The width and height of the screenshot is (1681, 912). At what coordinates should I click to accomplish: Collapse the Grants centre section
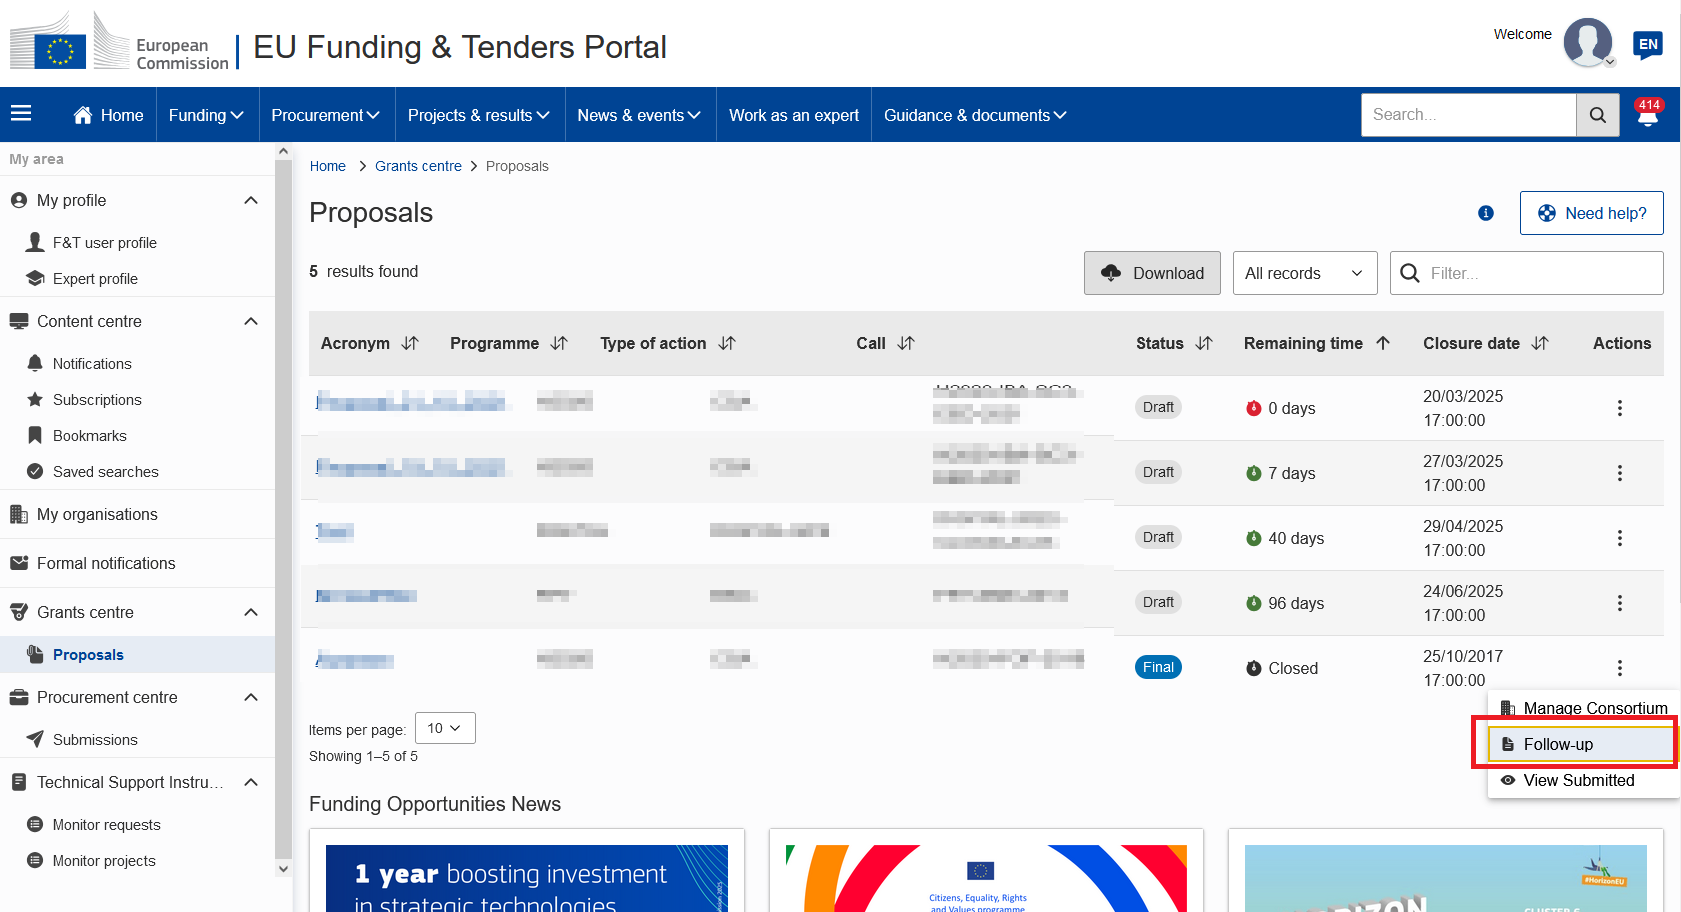point(251,612)
